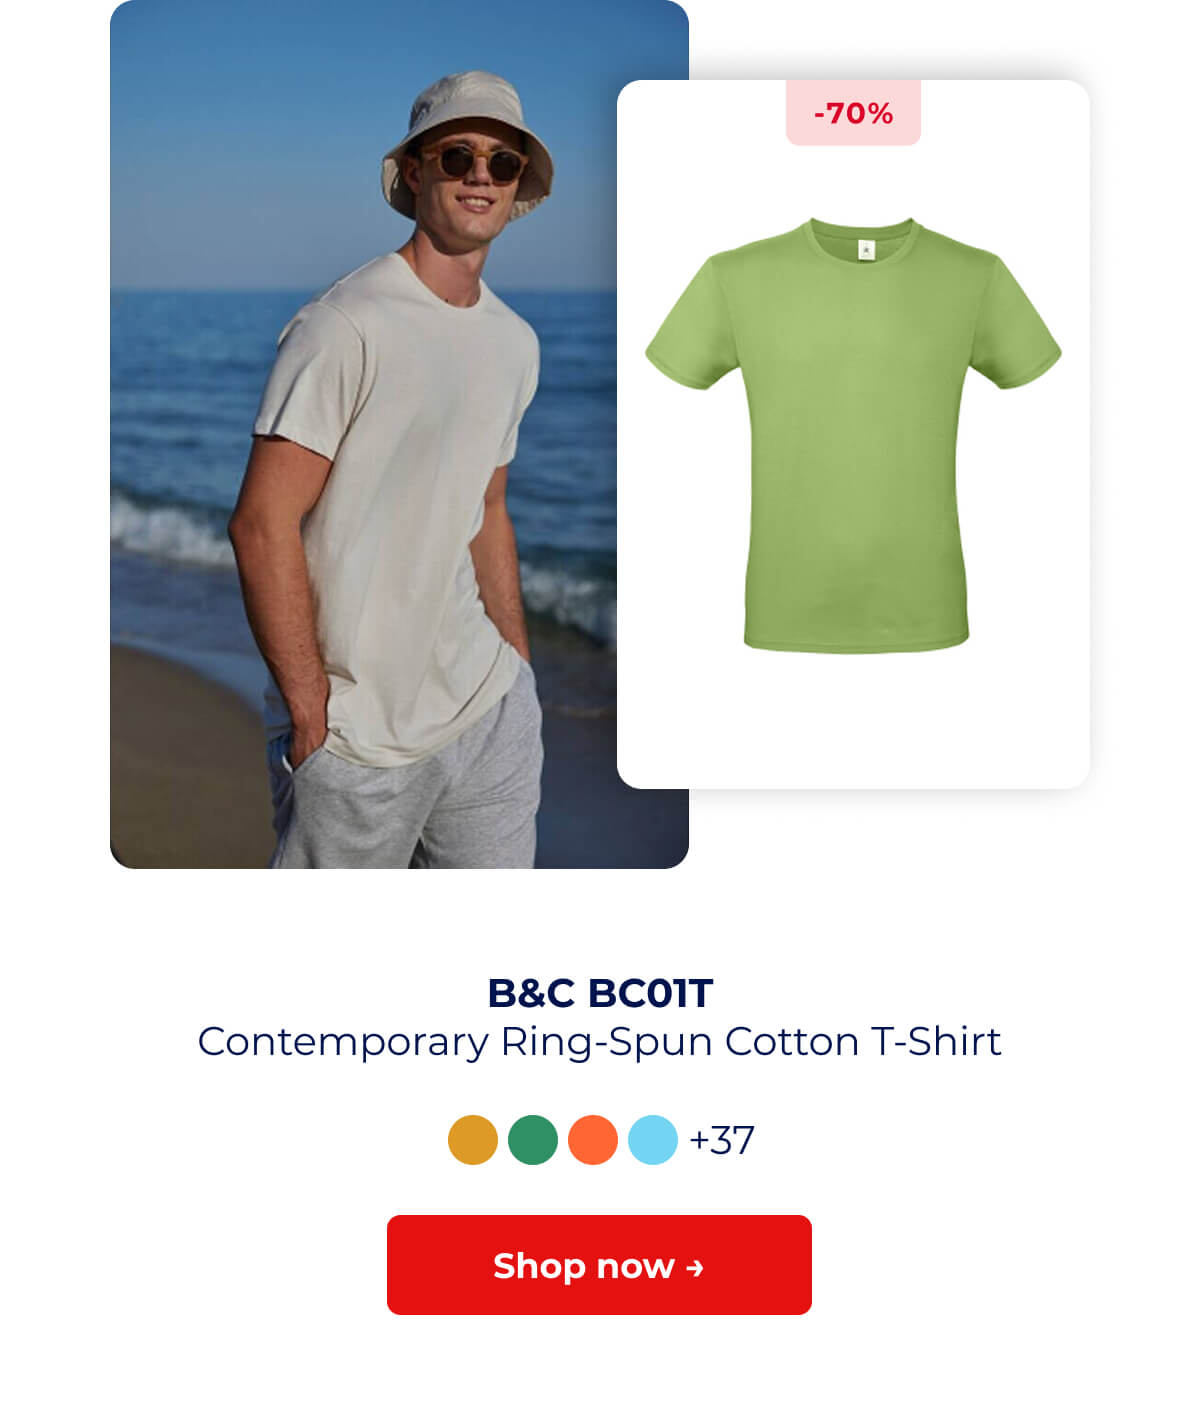Open the green T-shirt product image
1200x1415 pixels.
[x=853, y=435]
